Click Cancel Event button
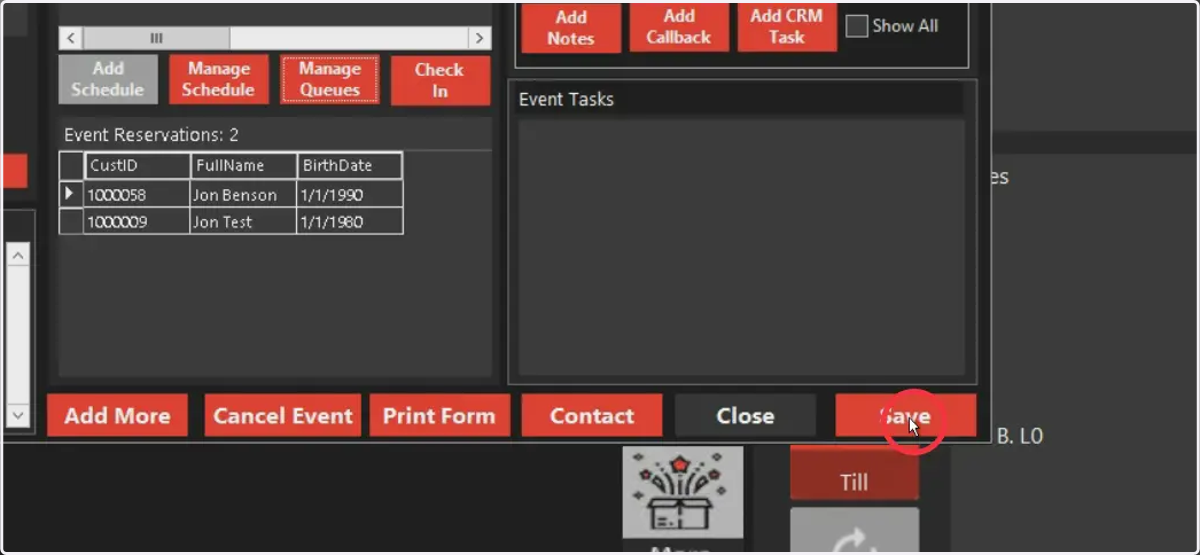Screen dimensions: 1200x555 tap(283, 415)
